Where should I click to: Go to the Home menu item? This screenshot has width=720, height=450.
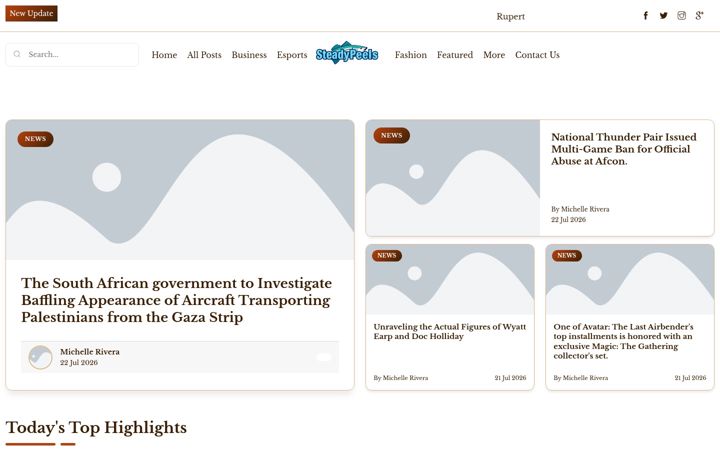[x=164, y=55]
